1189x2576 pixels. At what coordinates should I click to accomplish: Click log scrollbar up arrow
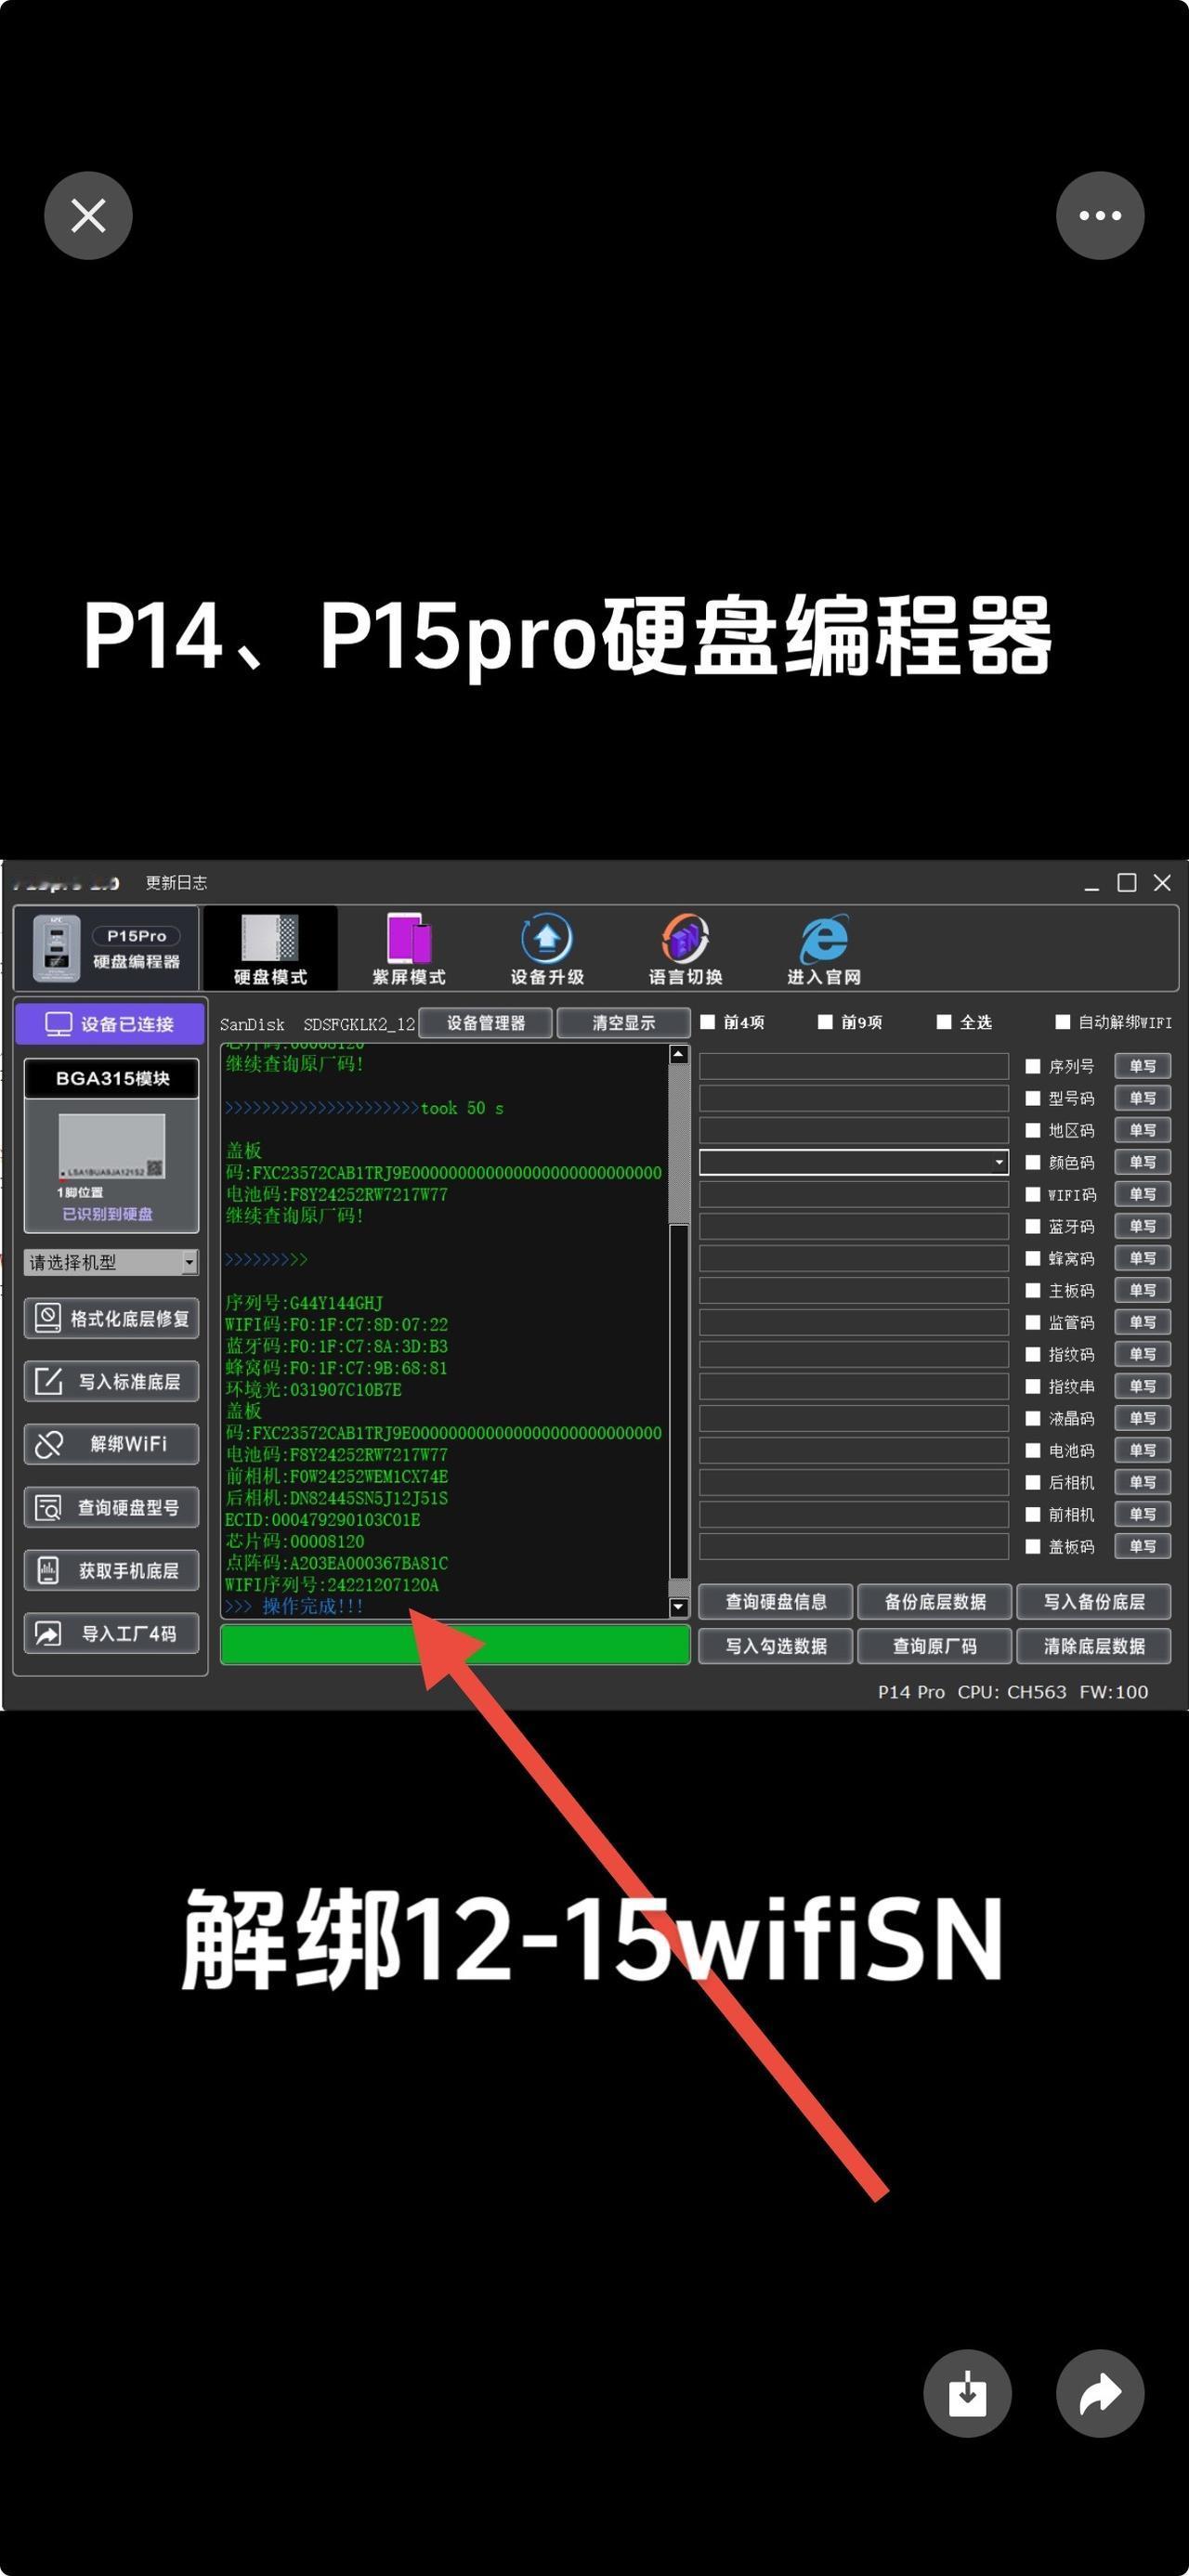(x=678, y=1054)
